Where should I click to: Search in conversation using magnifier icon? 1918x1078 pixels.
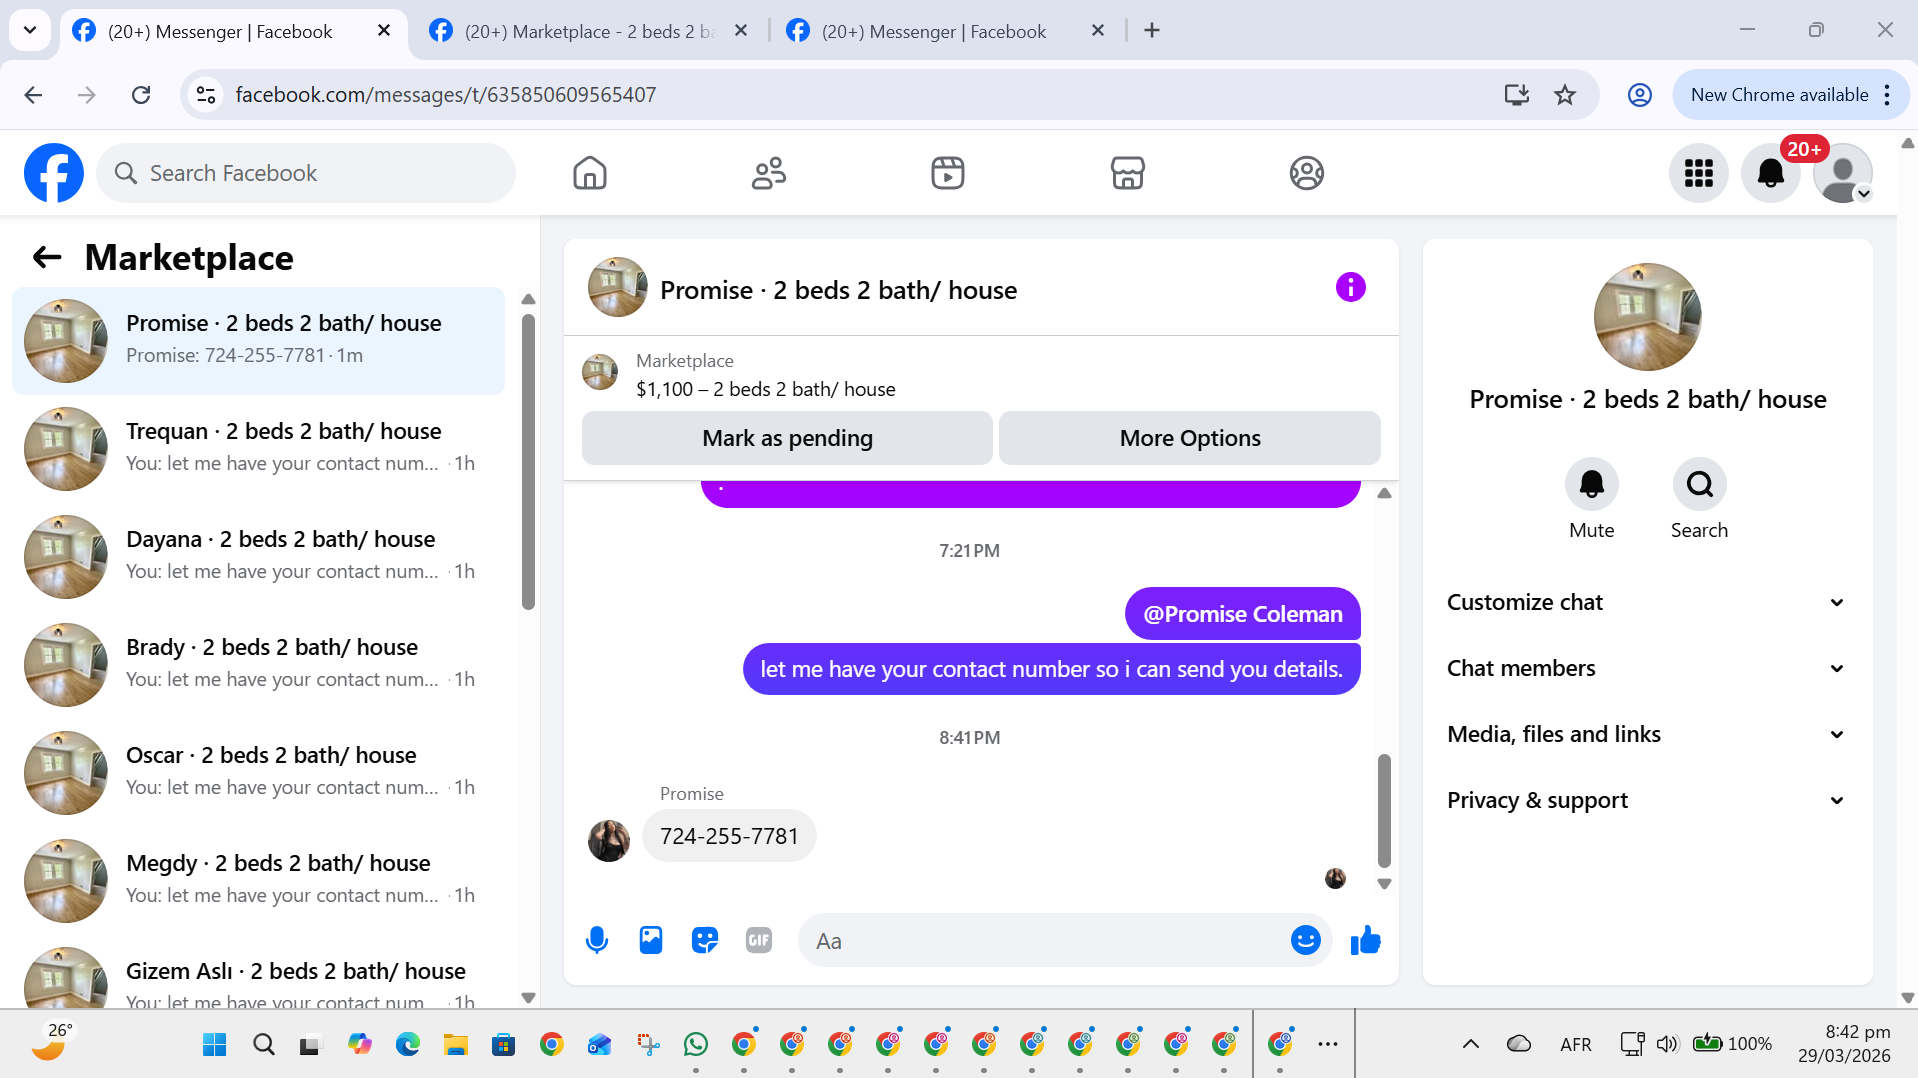point(1699,484)
